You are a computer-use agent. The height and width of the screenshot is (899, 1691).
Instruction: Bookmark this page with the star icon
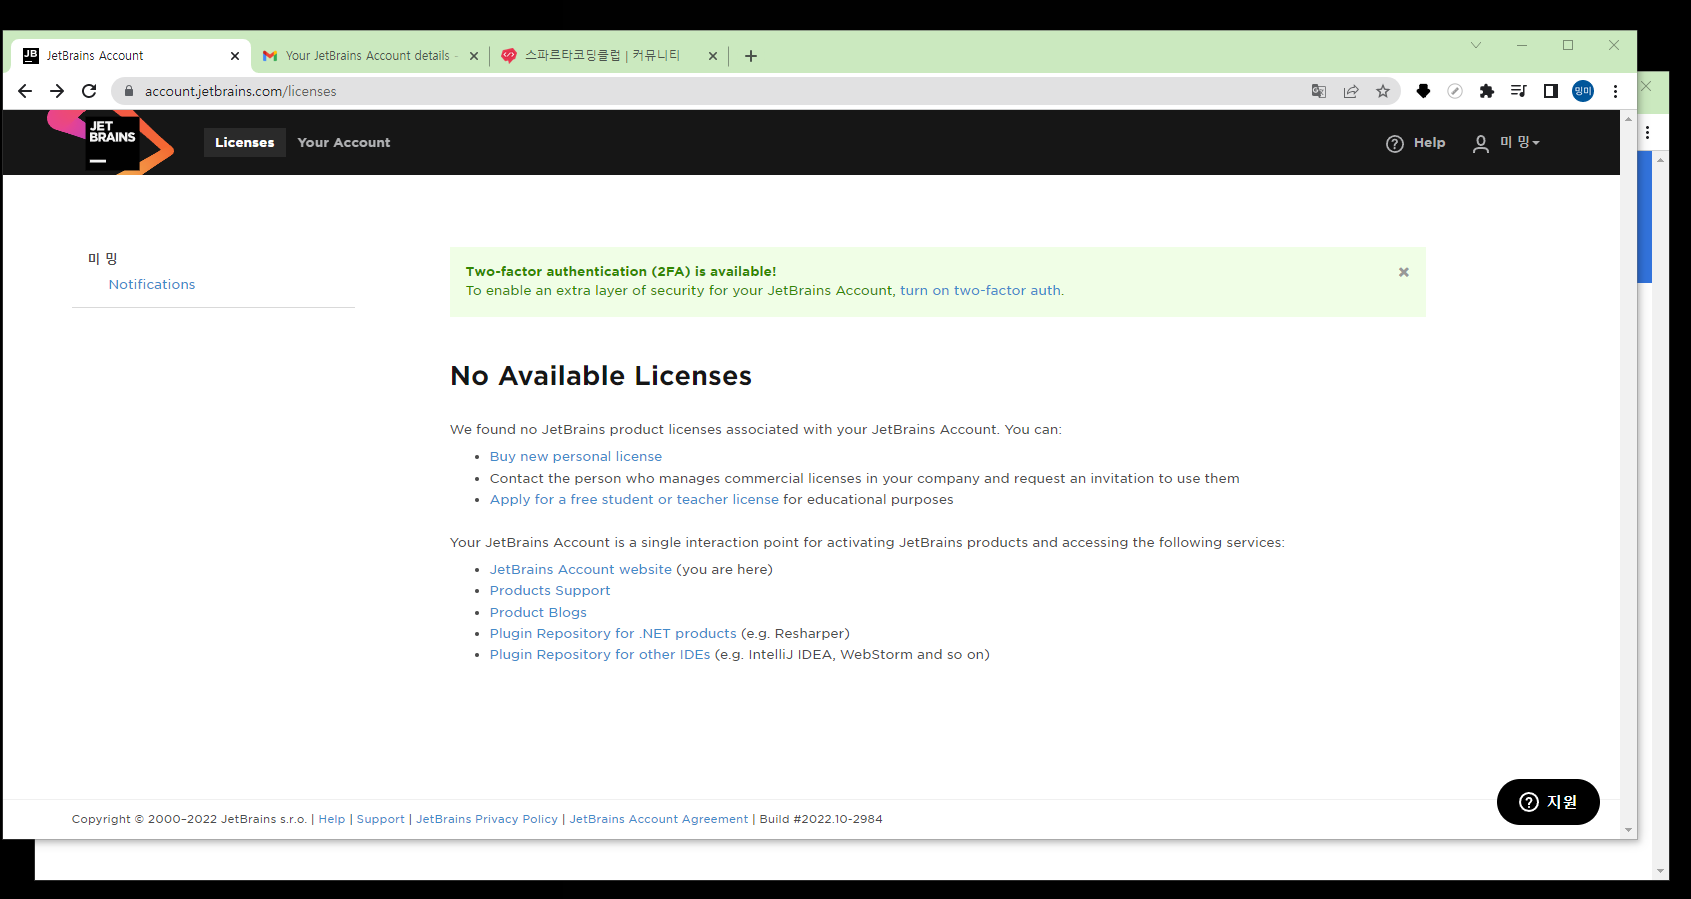click(1383, 91)
